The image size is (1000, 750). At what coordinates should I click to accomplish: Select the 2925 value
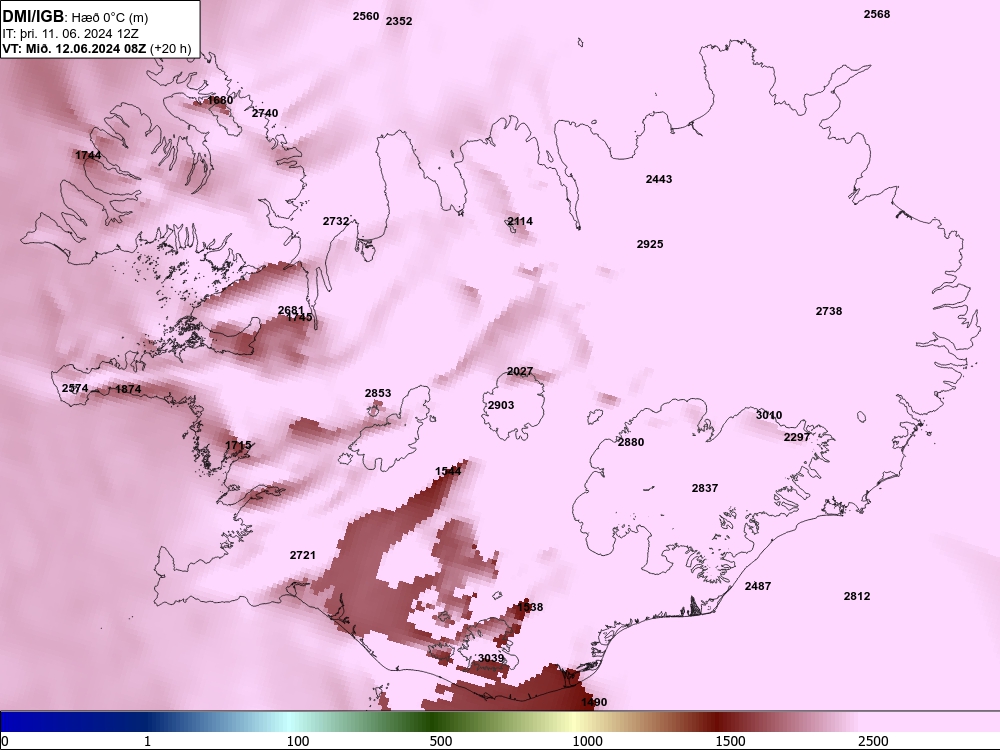(x=650, y=244)
